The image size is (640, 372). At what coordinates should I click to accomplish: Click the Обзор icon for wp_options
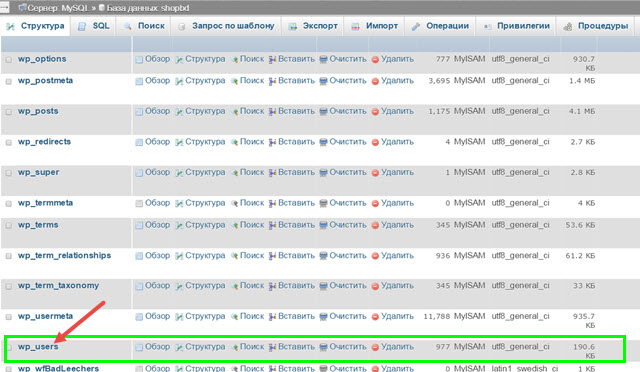[139, 60]
